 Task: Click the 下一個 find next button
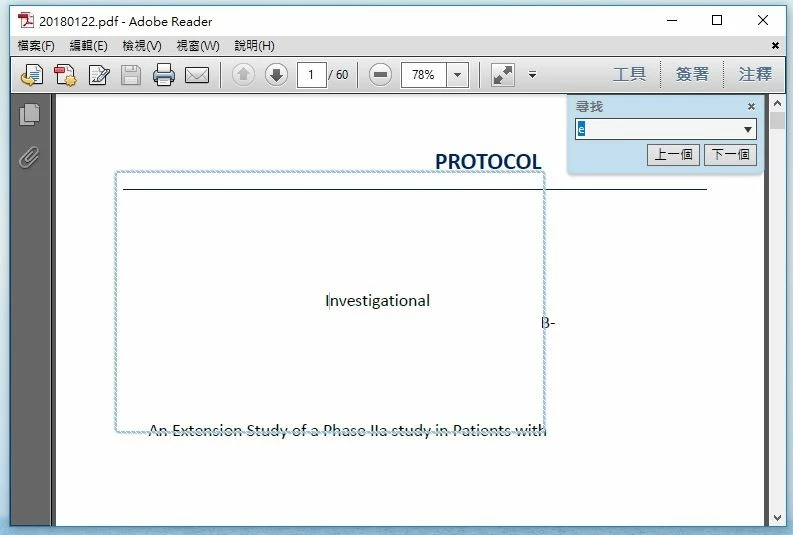(730, 154)
